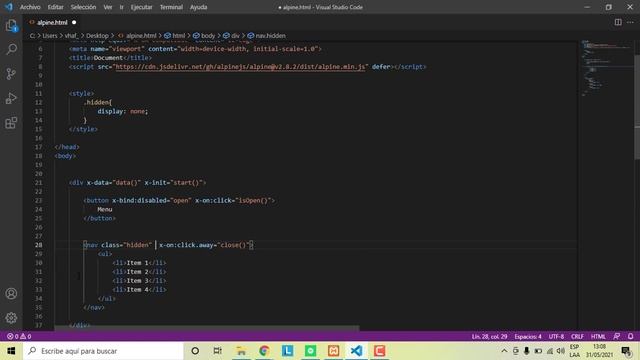Open the Accounts menu icon

[x=11, y=293]
